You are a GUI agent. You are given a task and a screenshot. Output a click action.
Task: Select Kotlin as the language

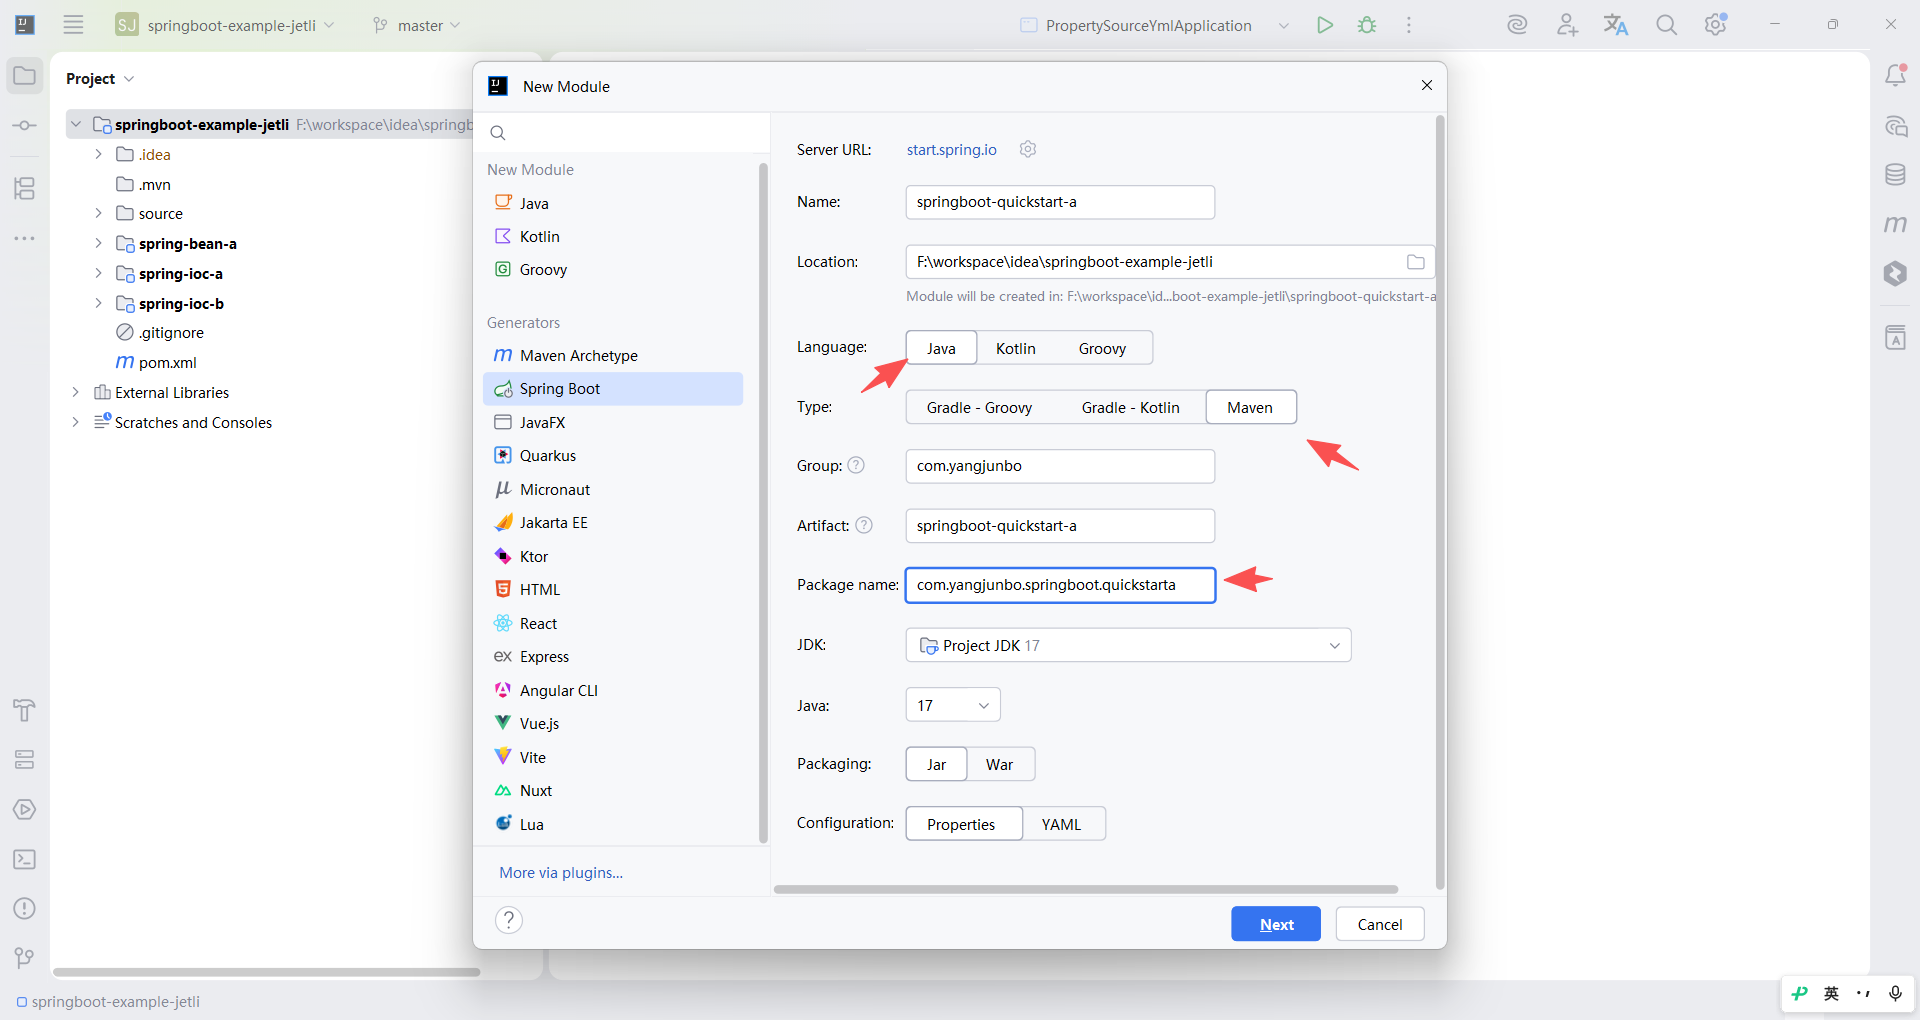coord(1016,348)
